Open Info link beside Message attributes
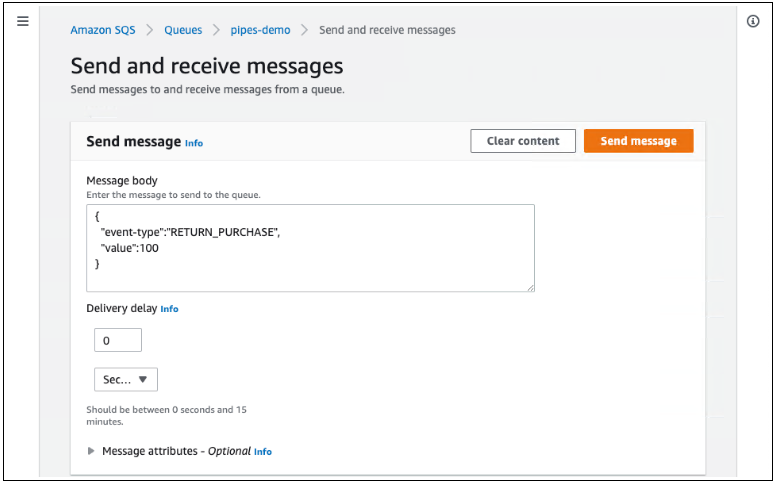 click(x=263, y=452)
